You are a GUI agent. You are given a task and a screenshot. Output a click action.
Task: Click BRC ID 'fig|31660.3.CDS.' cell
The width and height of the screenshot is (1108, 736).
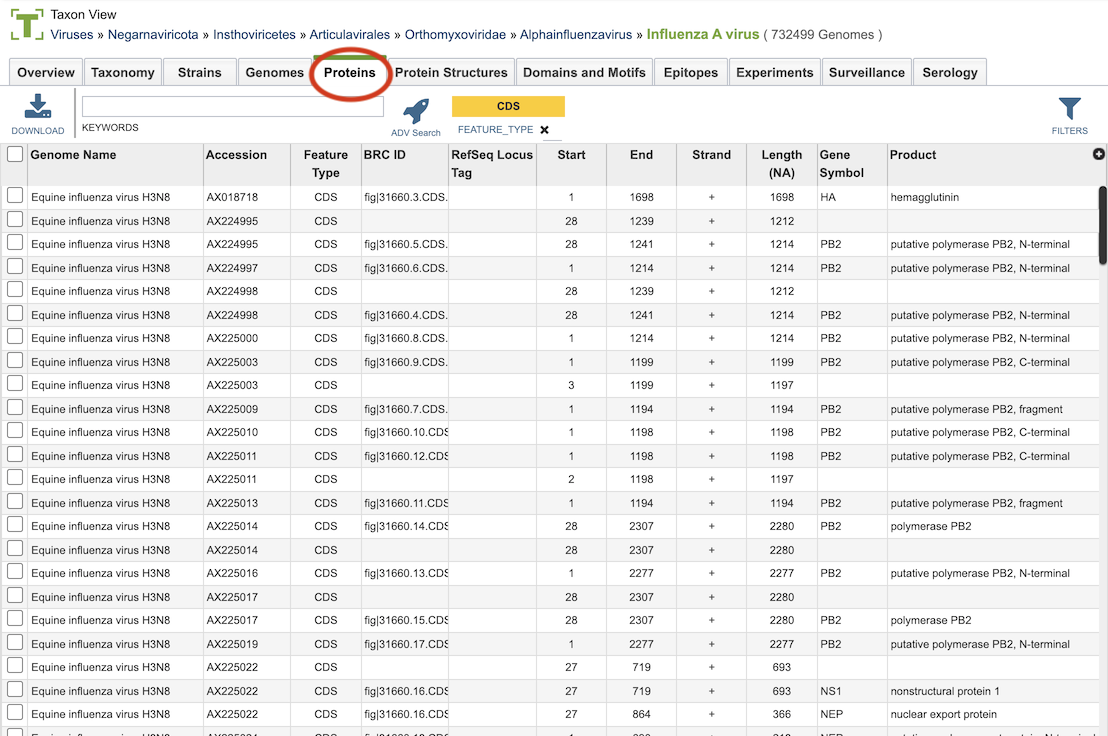406,197
